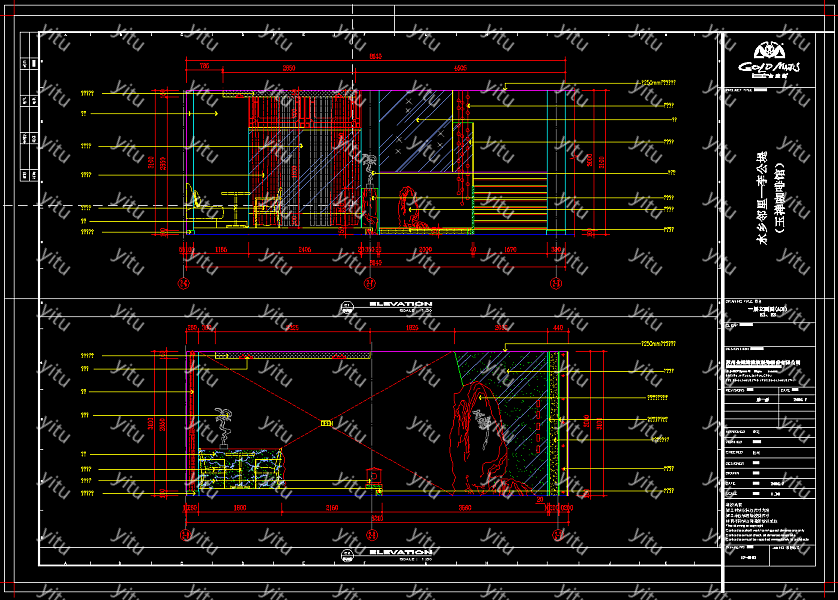Click the small yellow tag at the lower elevation's crossing lines
Viewport: 838px width, 600px height.
pyautogui.click(x=325, y=423)
